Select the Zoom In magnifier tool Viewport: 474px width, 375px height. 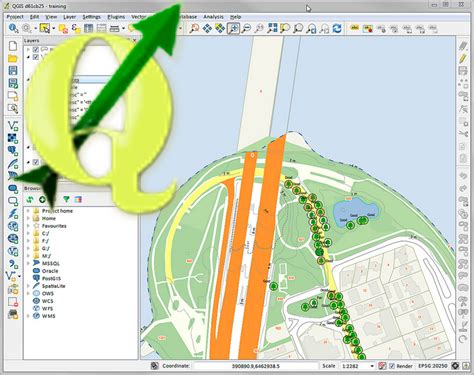[x=233, y=28]
